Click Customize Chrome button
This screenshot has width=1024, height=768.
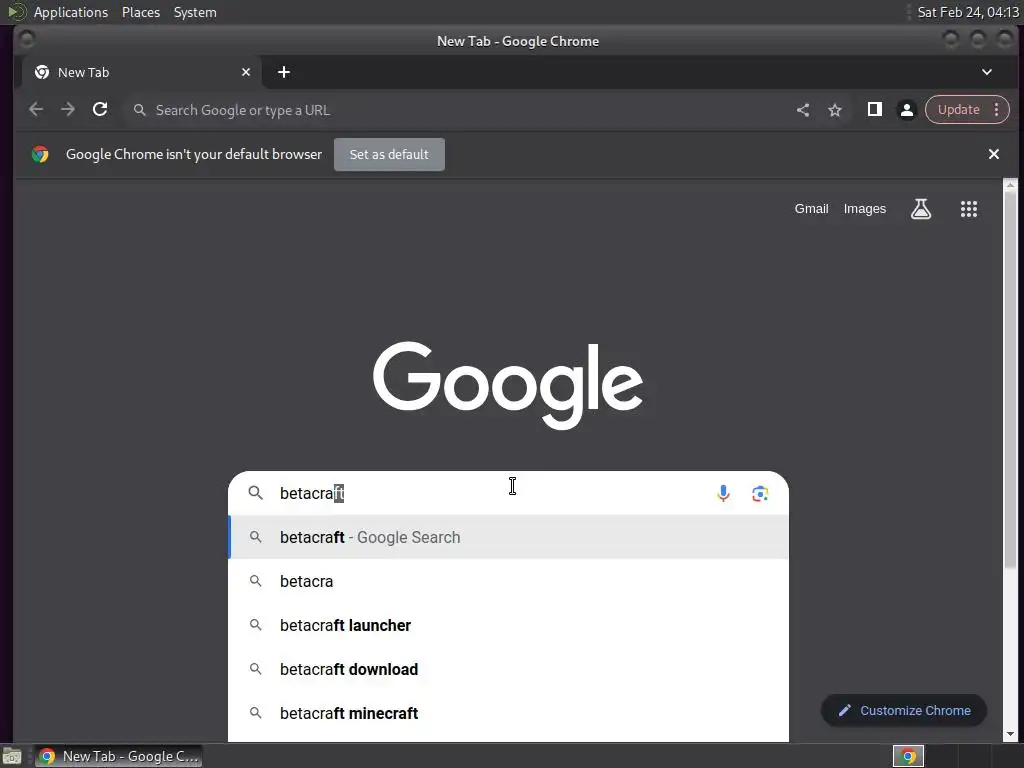[x=904, y=711]
